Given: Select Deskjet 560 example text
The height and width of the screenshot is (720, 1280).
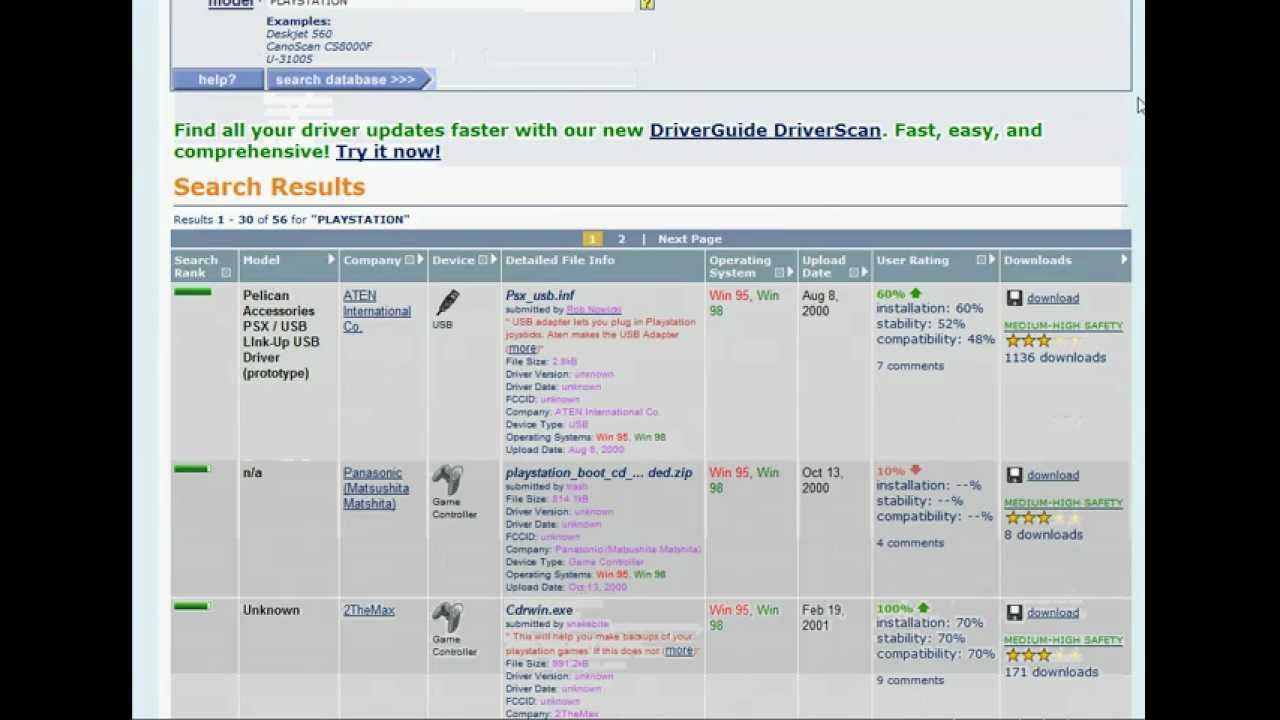Looking at the screenshot, I should click(x=299, y=34).
